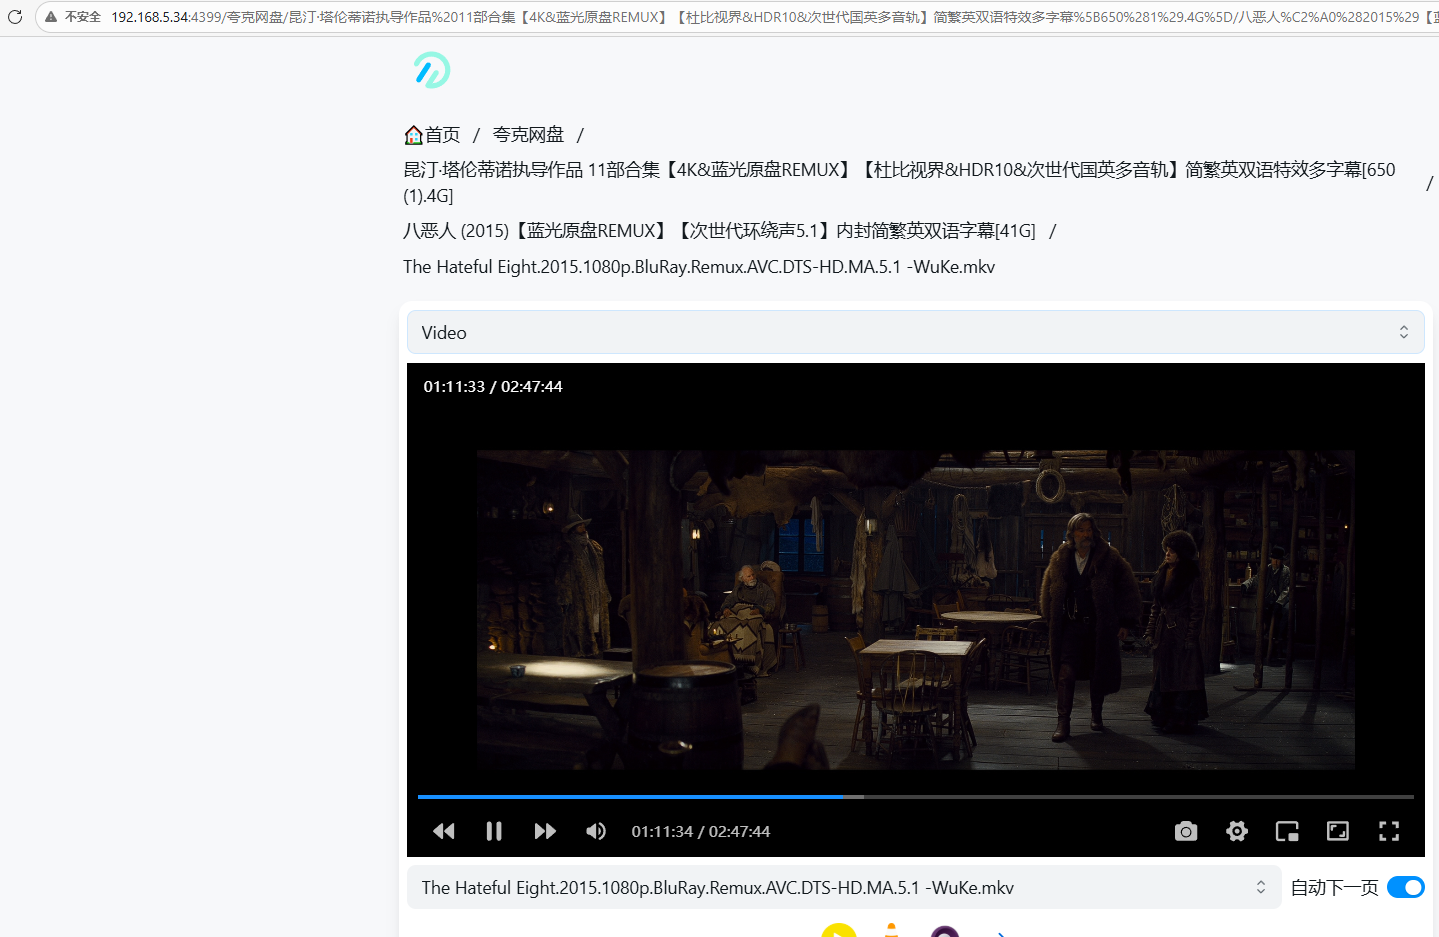The image size is (1439, 937).
Task: Open the 夸克网盘 breadcrumb link
Action: (528, 134)
